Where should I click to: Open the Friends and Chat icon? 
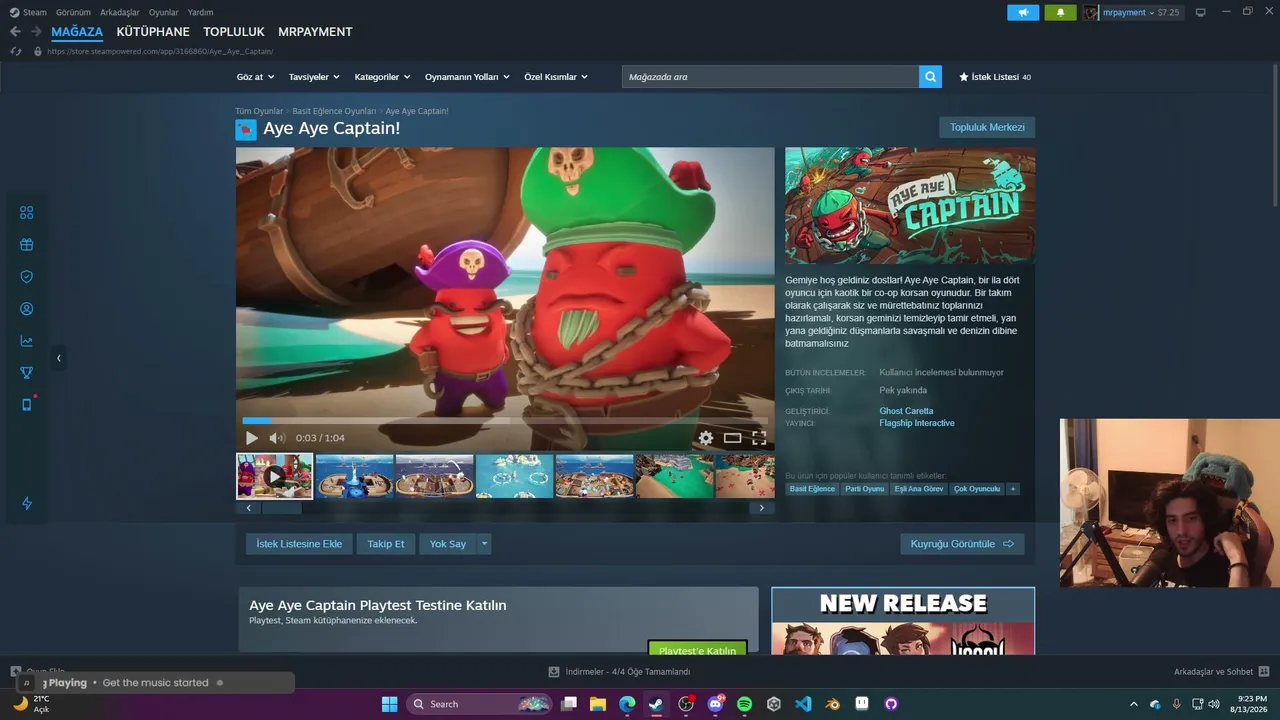click(1264, 672)
